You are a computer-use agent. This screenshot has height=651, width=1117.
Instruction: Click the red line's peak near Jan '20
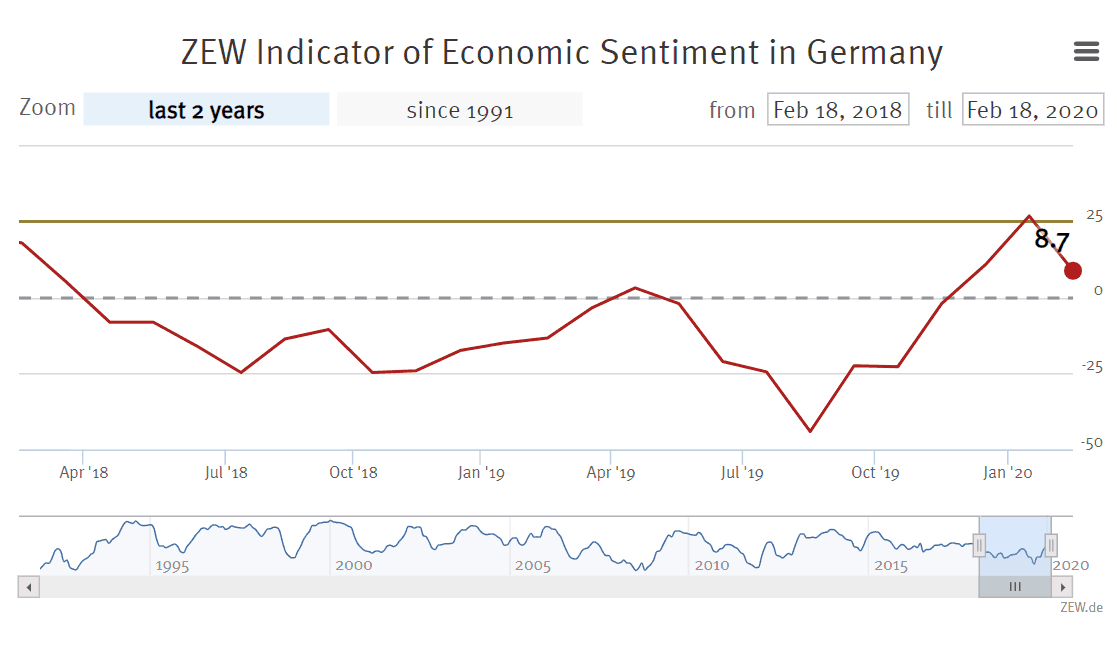coord(1029,216)
